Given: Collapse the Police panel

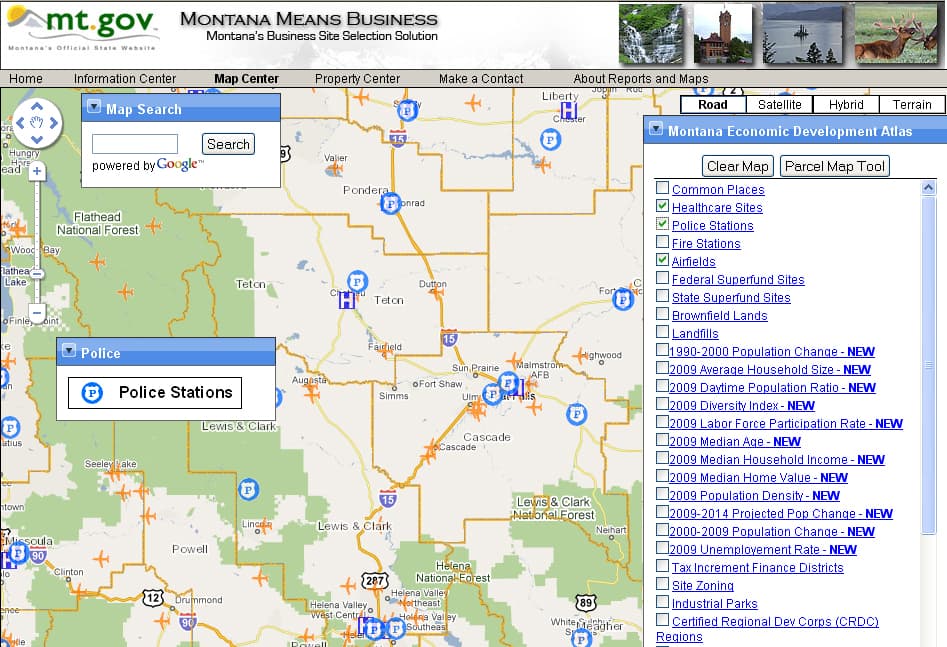Looking at the screenshot, I should 68,350.
